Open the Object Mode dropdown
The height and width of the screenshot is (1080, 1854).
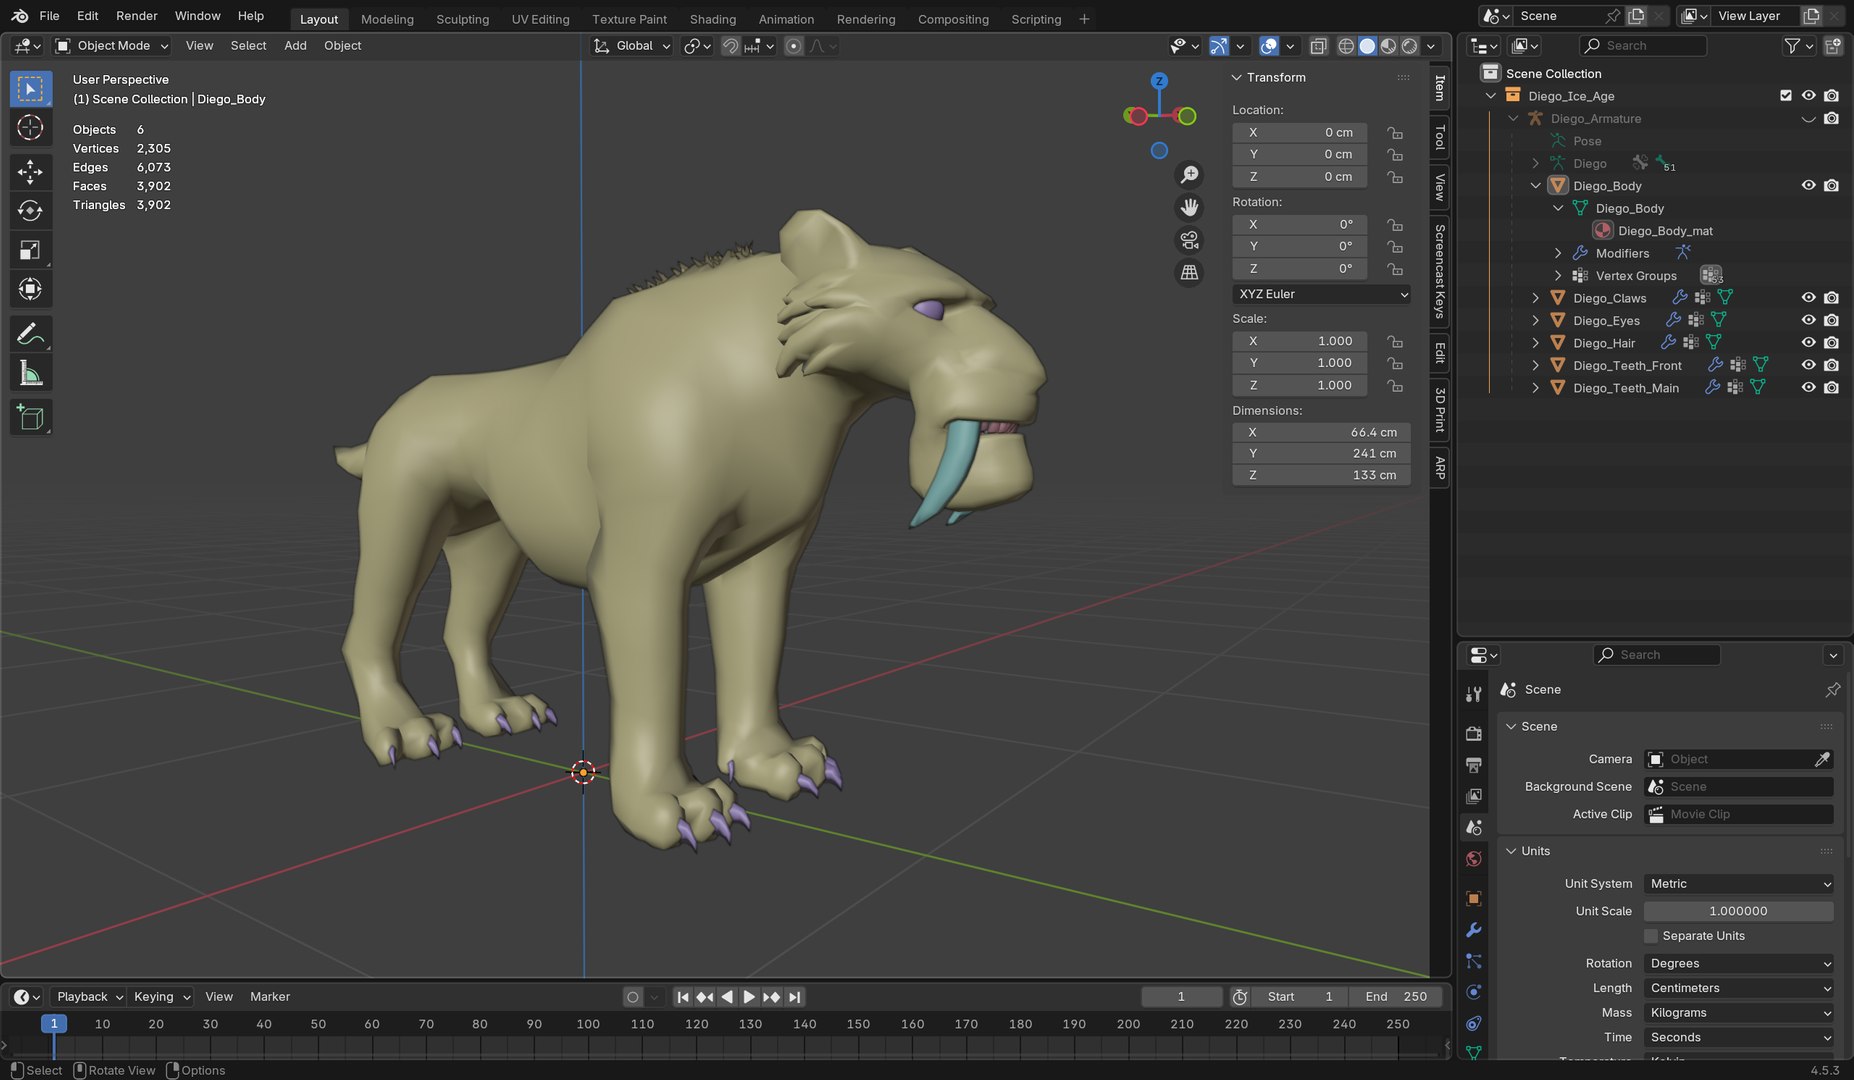click(x=112, y=46)
